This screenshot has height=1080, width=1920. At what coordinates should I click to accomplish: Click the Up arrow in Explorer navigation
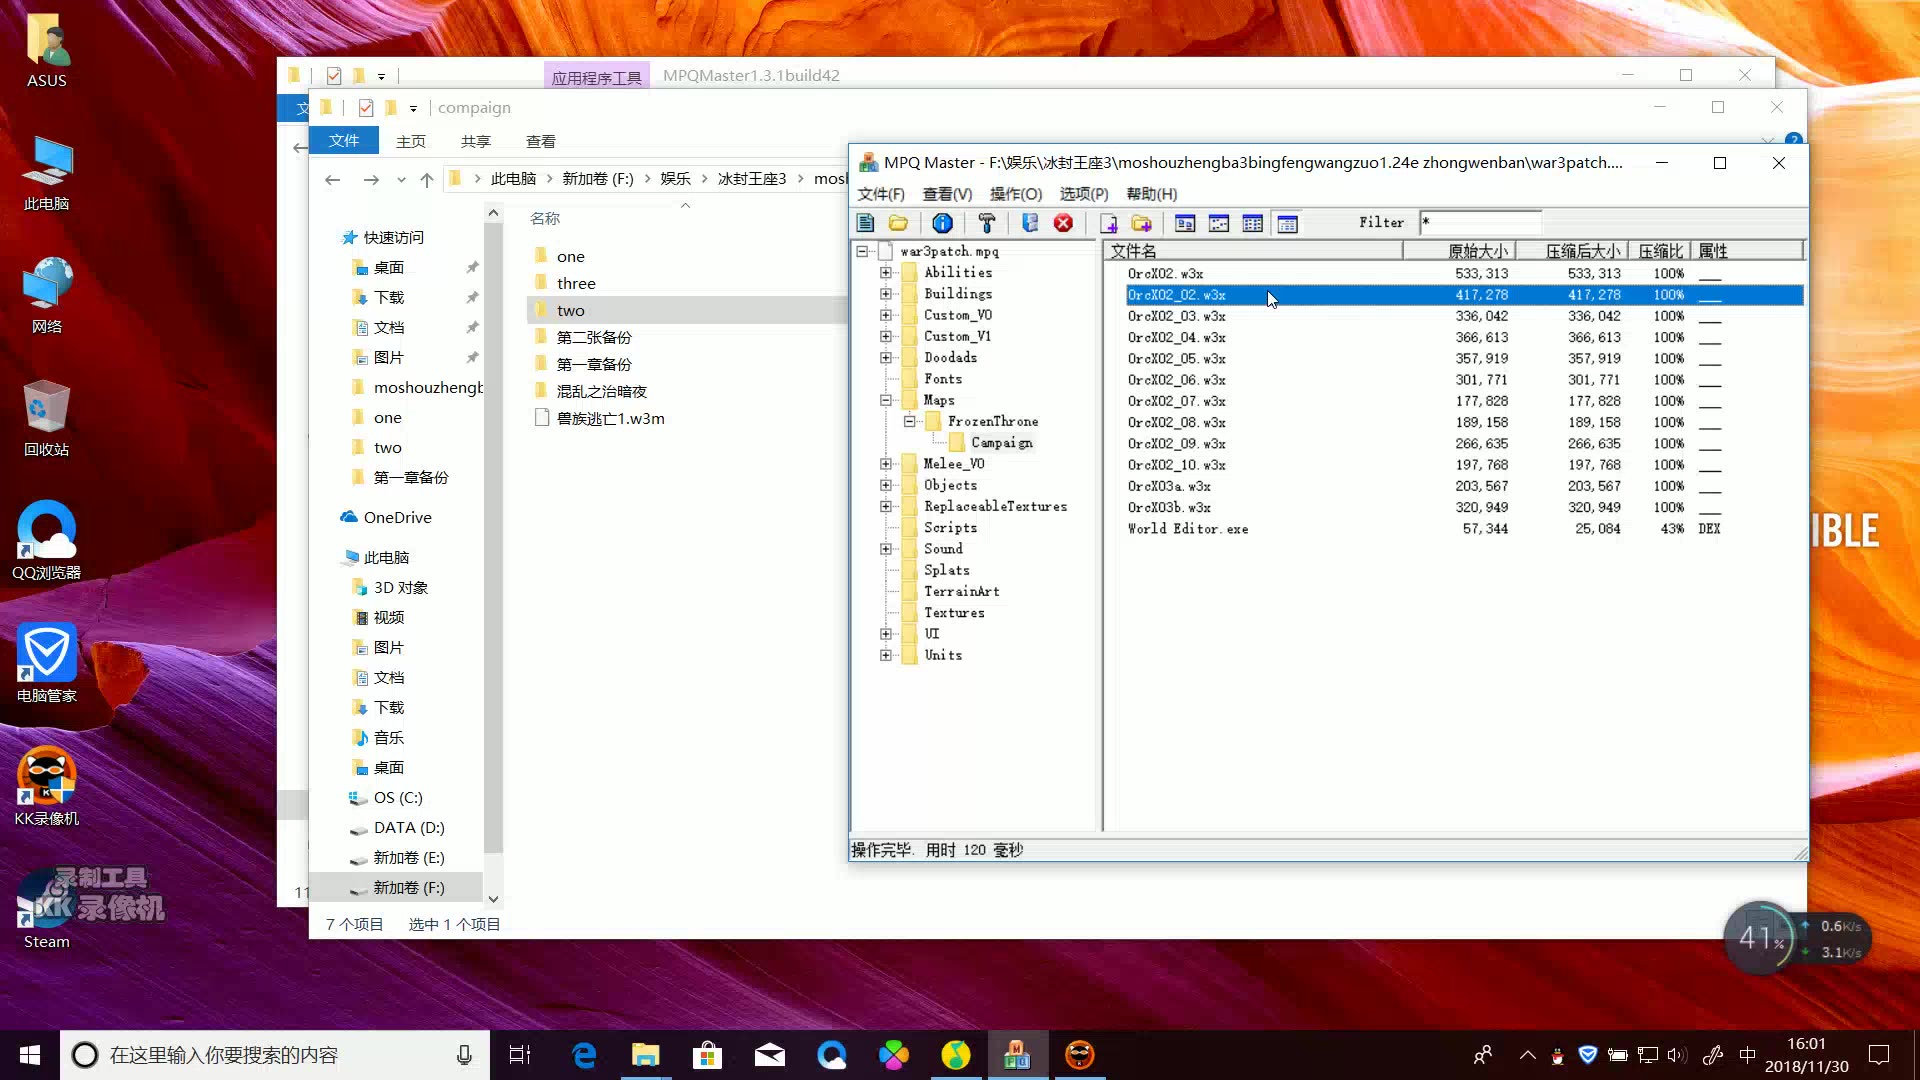427,179
